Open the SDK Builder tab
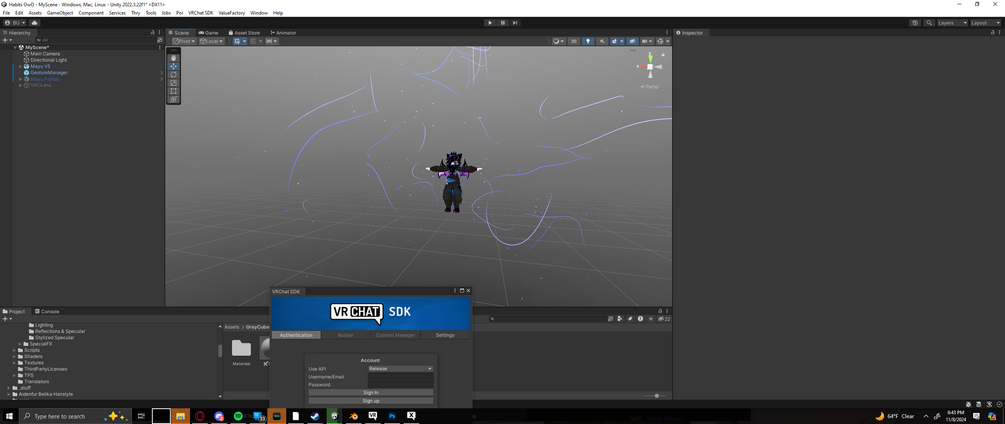The height and width of the screenshot is (424, 1005). point(345,335)
